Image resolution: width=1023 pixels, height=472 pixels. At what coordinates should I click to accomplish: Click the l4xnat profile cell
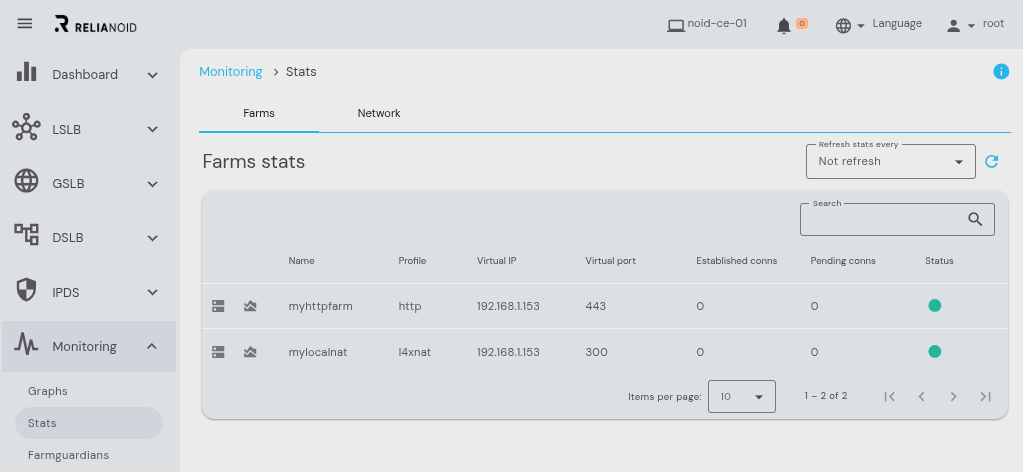(x=415, y=352)
